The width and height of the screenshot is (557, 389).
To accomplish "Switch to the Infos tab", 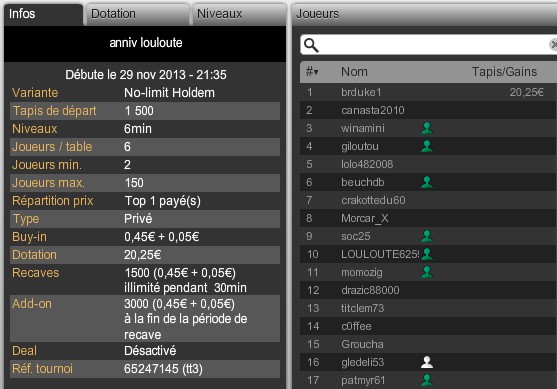I will point(43,14).
